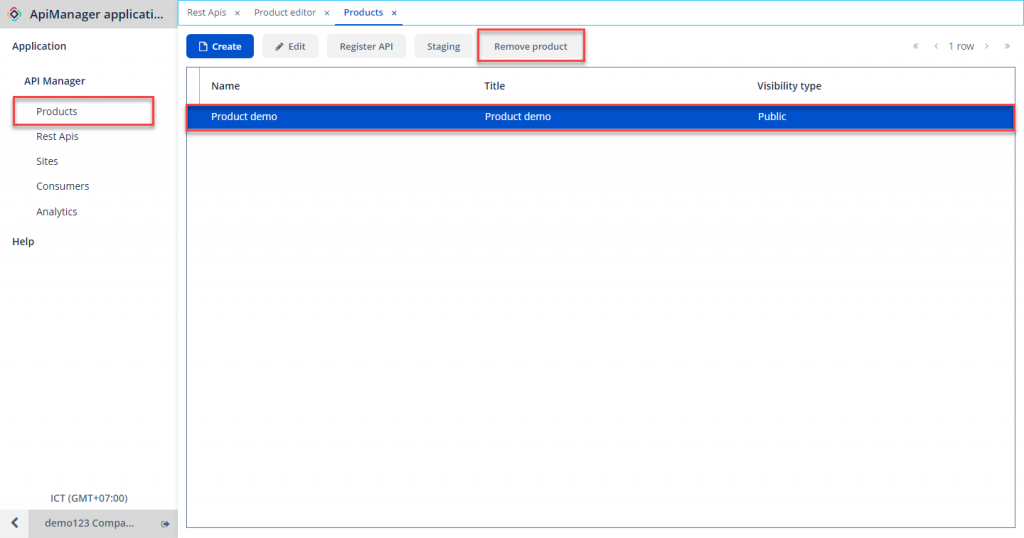Click the ApiManager application logo icon
Image resolution: width=1024 pixels, height=538 pixels.
pos(15,14)
